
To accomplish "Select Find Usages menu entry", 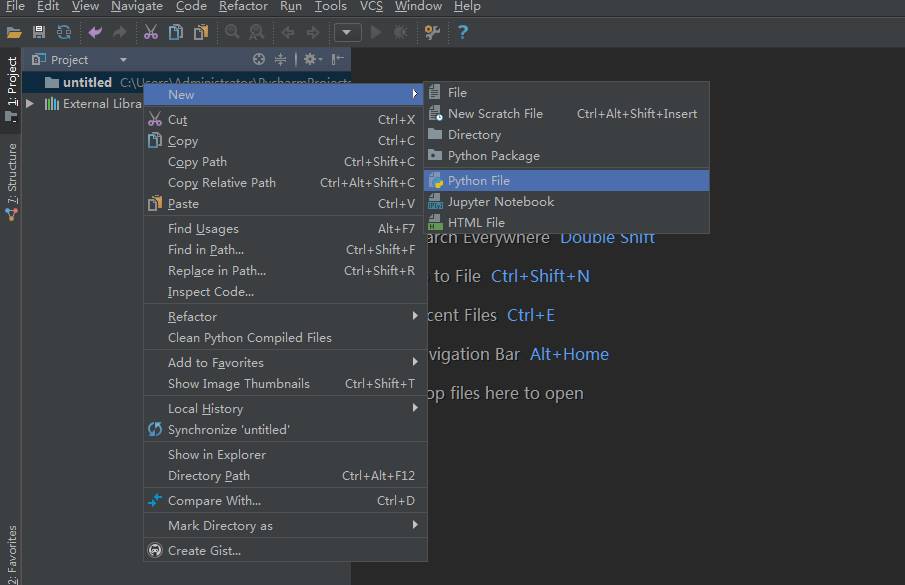I will [283, 228].
